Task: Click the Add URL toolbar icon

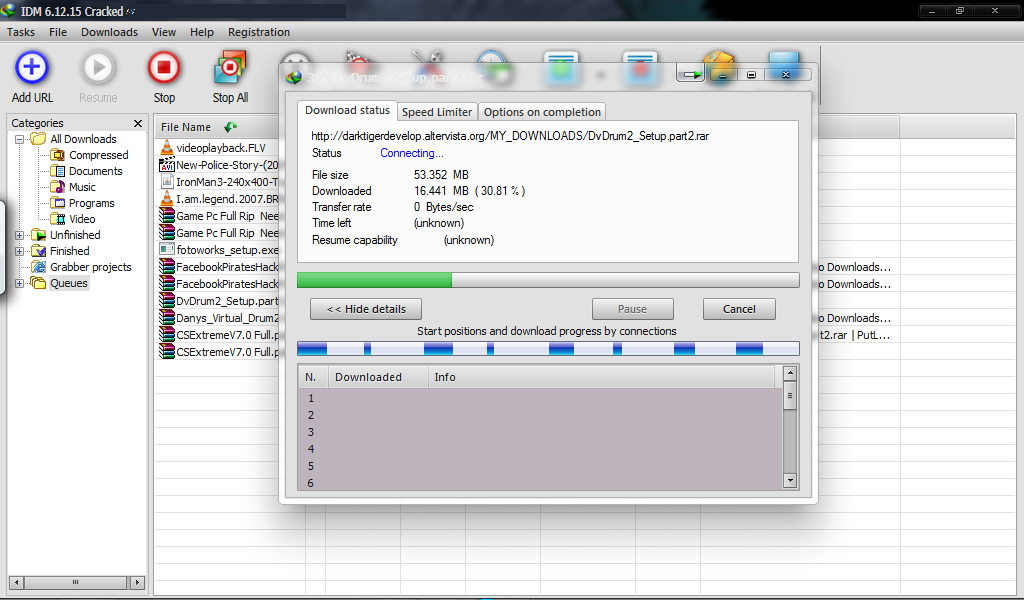Action: point(32,68)
